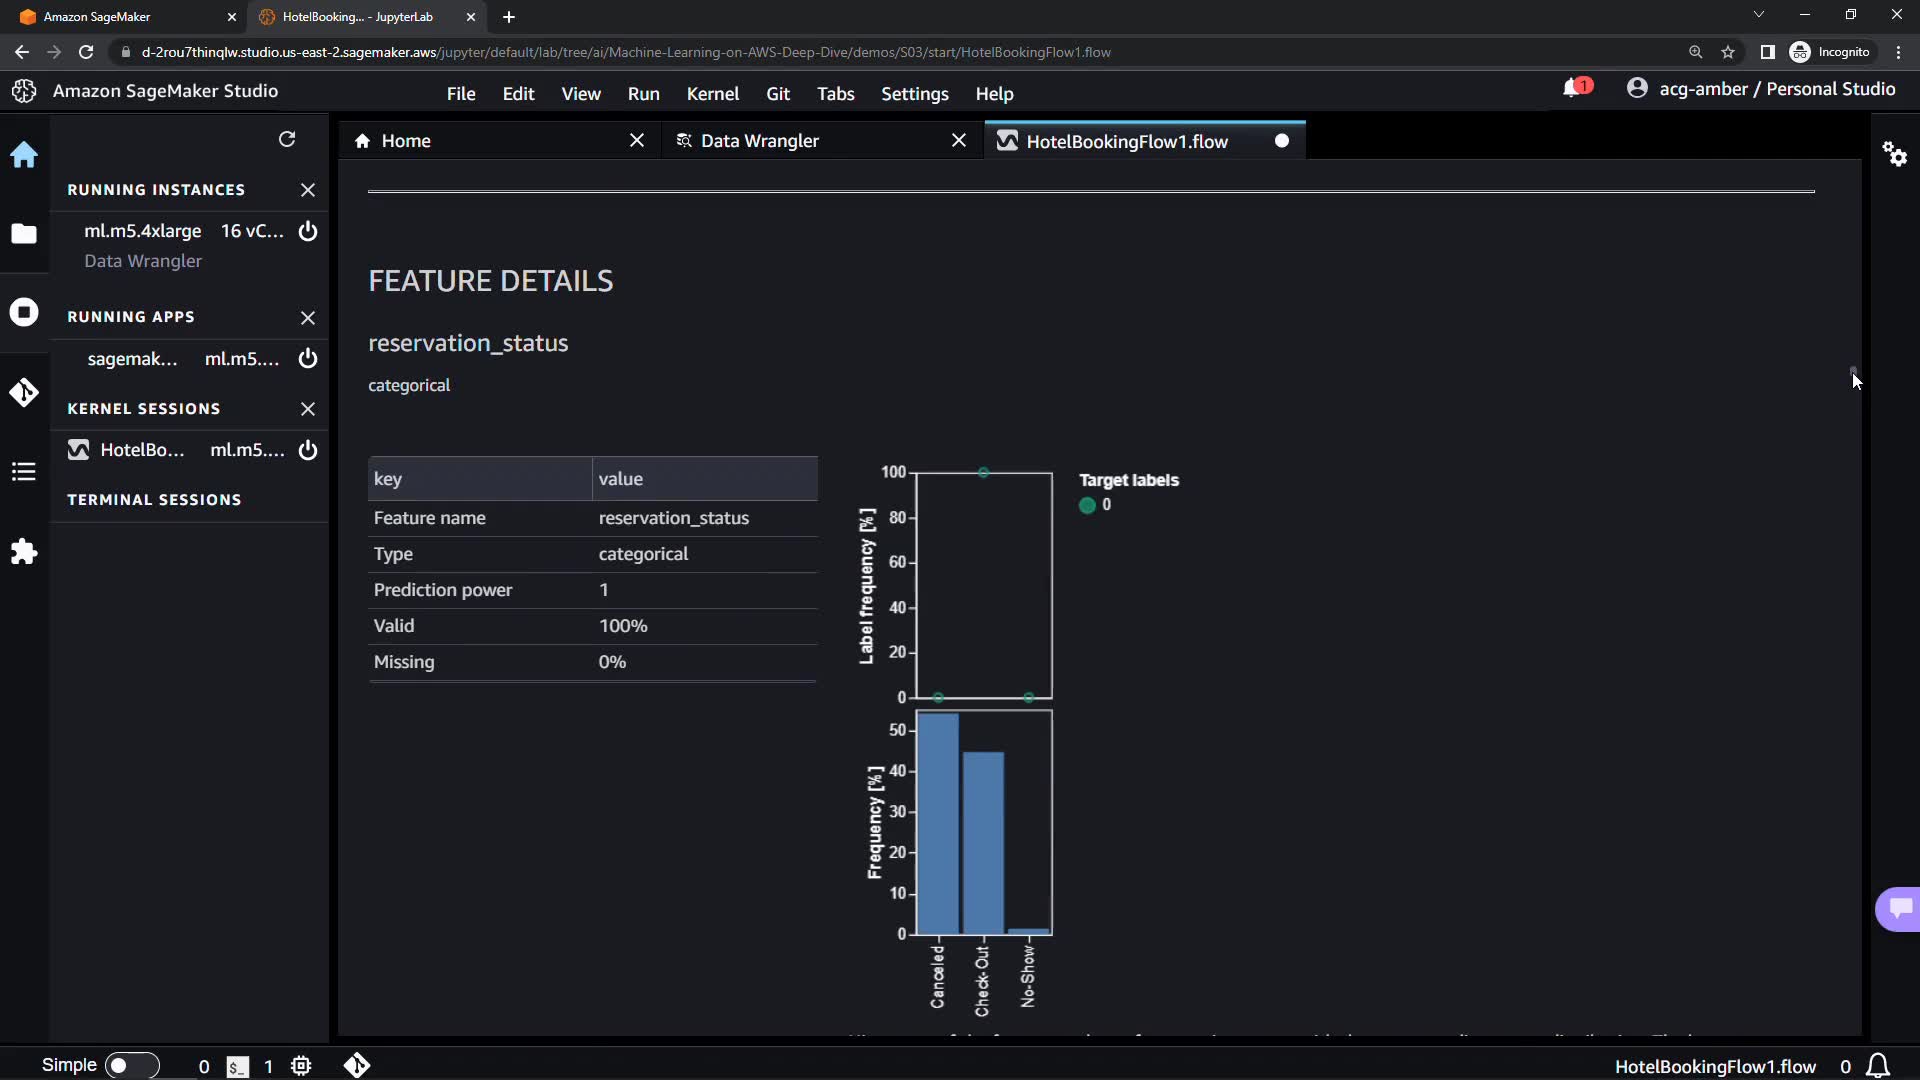The height and width of the screenshot is (1080, 1920).
Task: Expand the browser tab search chevron
Action: (1759, 15)
